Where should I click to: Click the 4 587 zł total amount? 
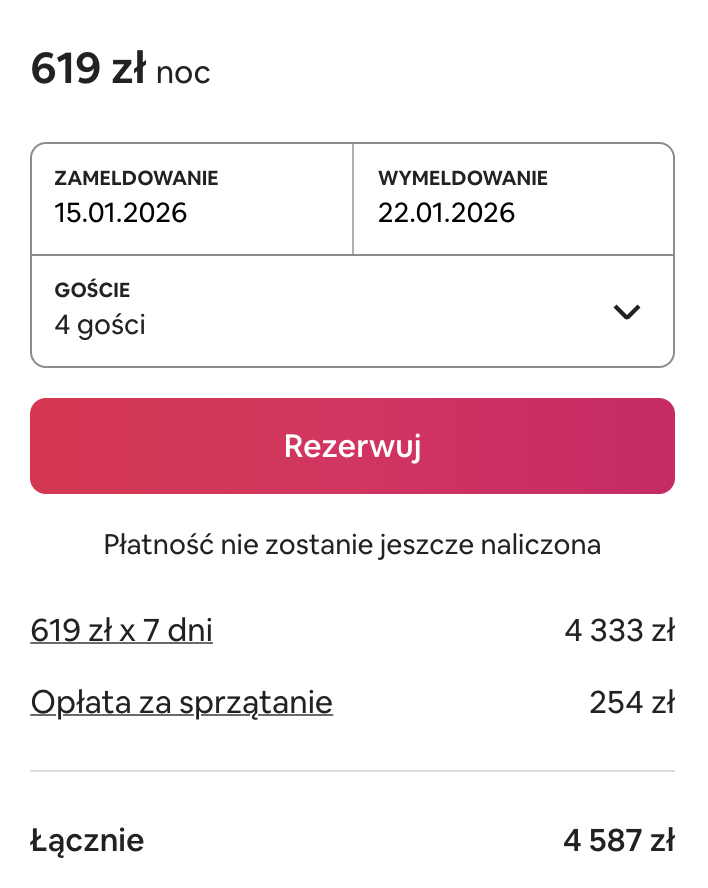(619, 840)
